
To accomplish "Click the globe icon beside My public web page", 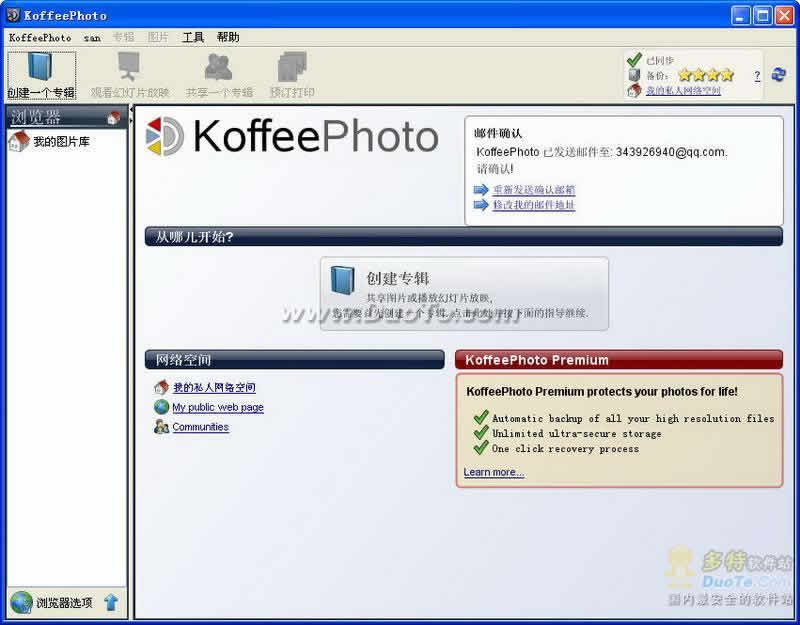I will pos(161,407).
